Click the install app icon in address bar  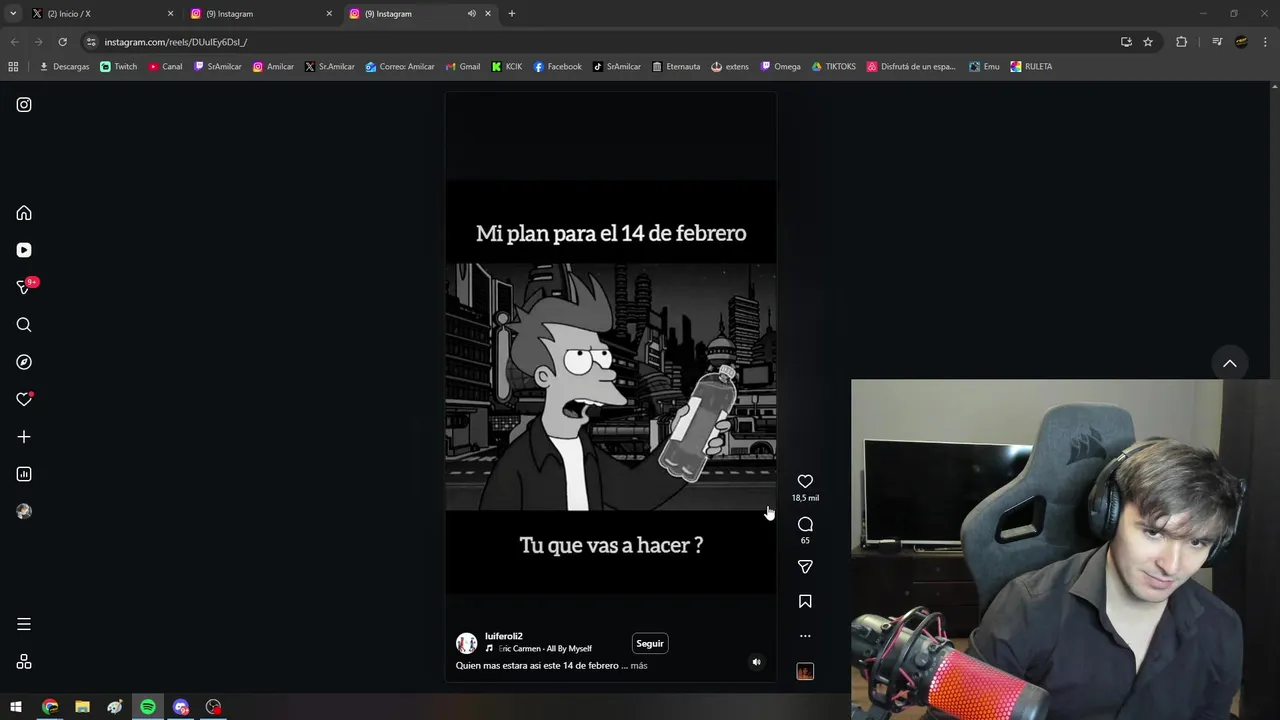1126,42
